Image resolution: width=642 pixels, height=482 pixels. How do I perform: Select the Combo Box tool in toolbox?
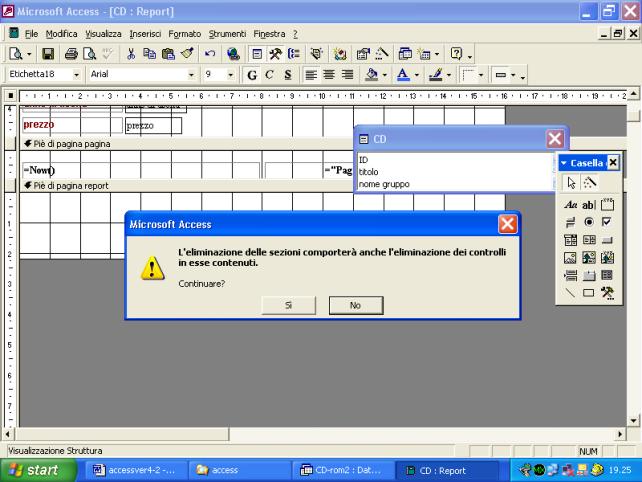click(x=570, y=240)
